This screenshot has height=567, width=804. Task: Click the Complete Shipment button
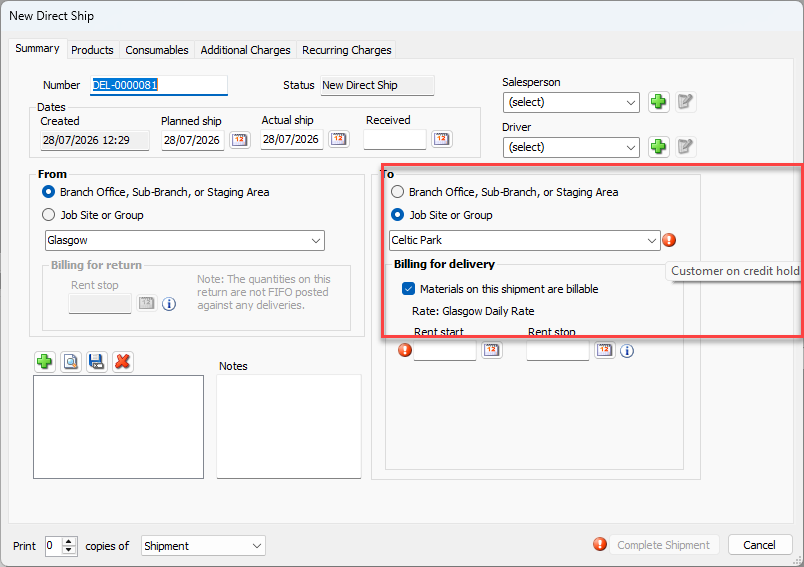click(x=664, y=545)
